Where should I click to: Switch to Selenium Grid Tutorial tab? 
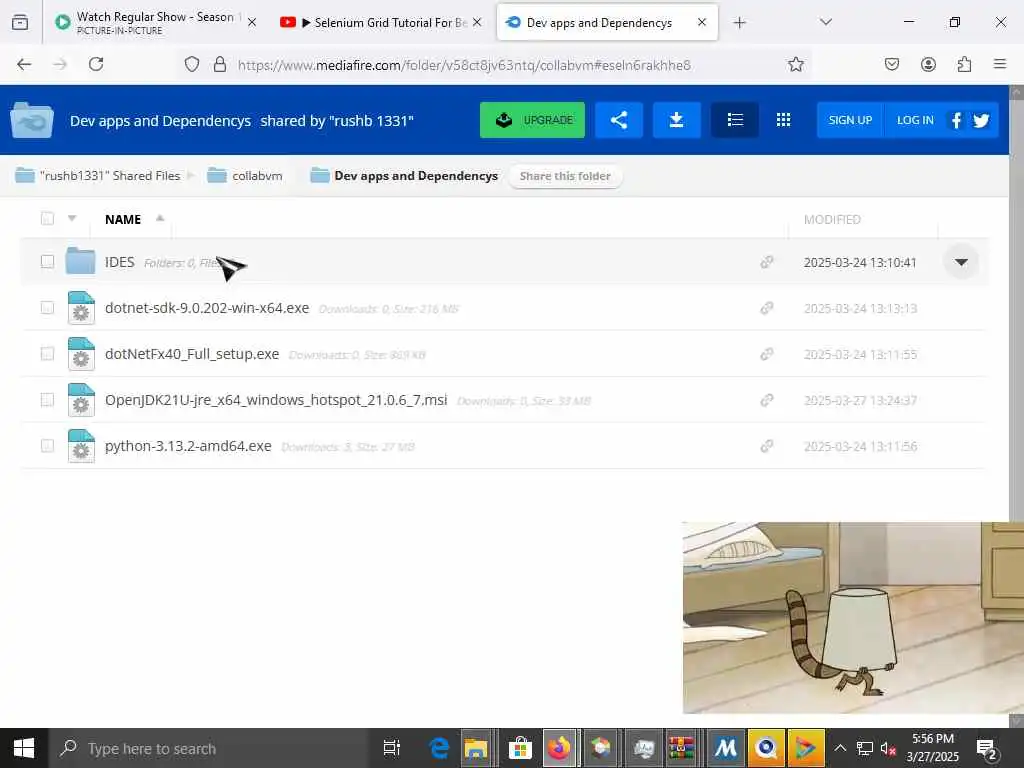tap(381, 22)
